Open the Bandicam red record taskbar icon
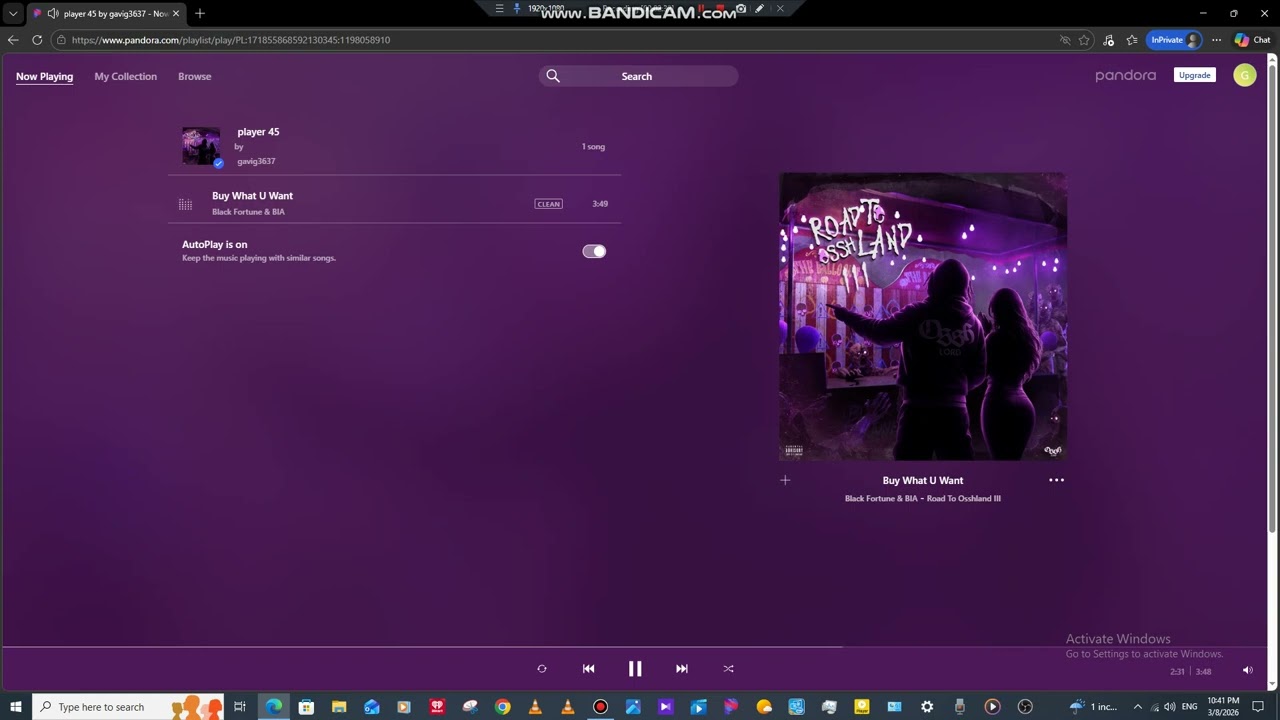The width and height of the screenshot is (1280, 720). click(x=600, y=707)
